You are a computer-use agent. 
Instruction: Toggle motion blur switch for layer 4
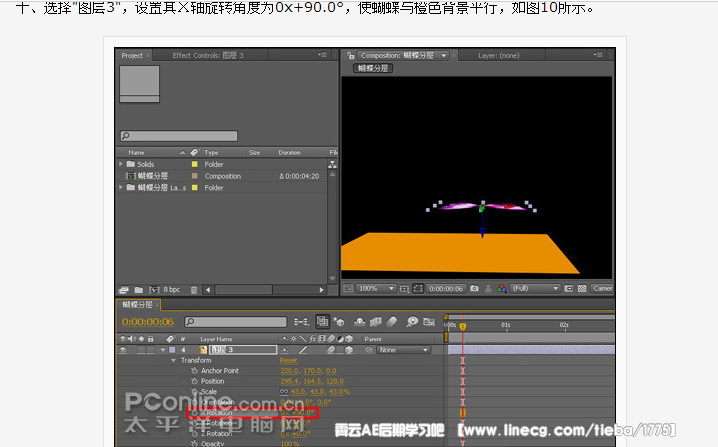(x=331, y=350)
